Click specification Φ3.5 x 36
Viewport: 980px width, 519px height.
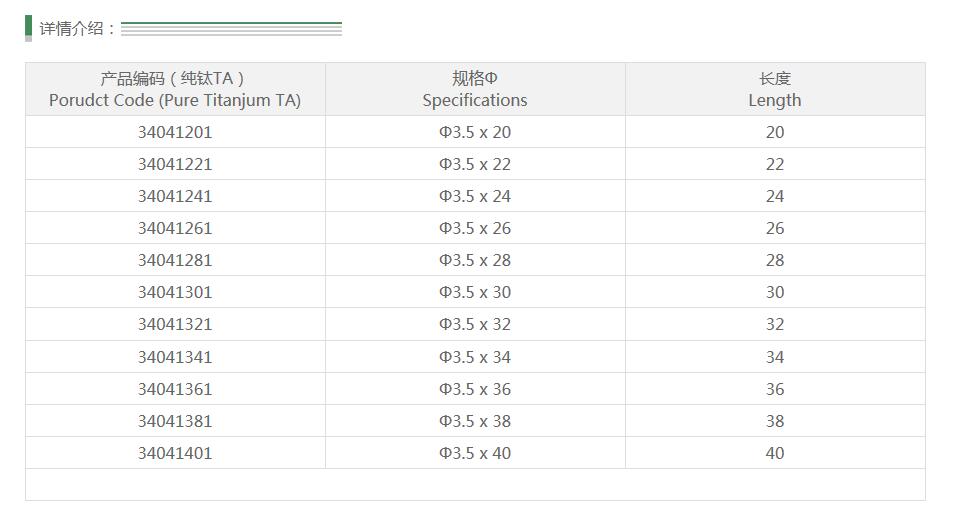tap(475, 389)
